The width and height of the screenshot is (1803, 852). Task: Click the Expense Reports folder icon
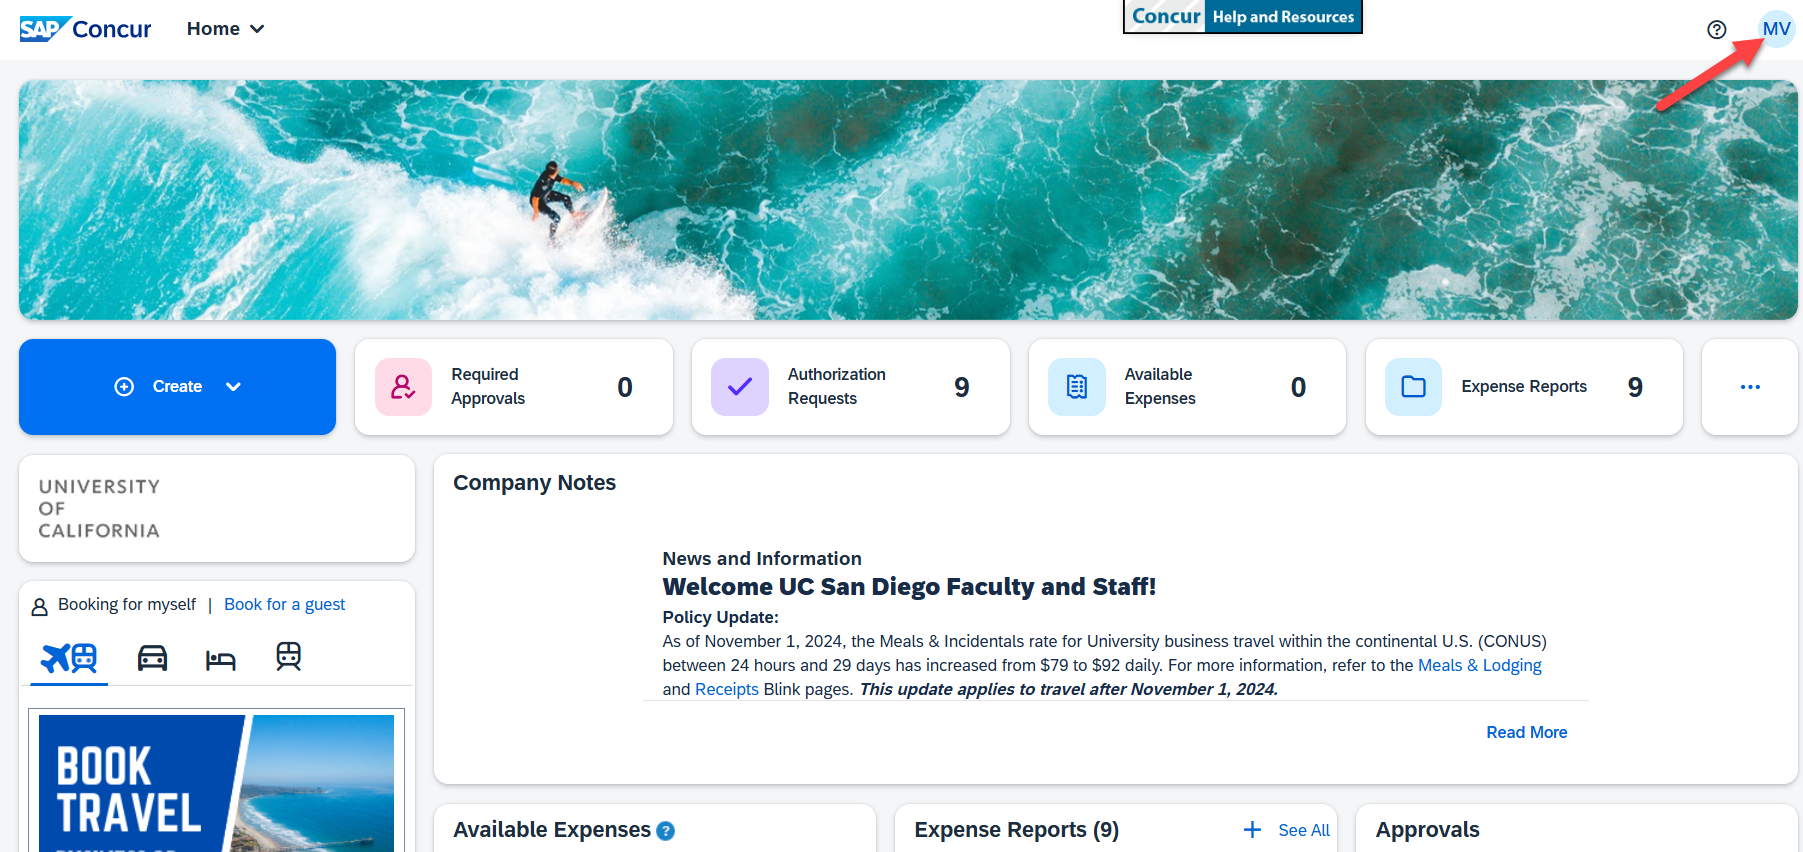point(1413,387)
